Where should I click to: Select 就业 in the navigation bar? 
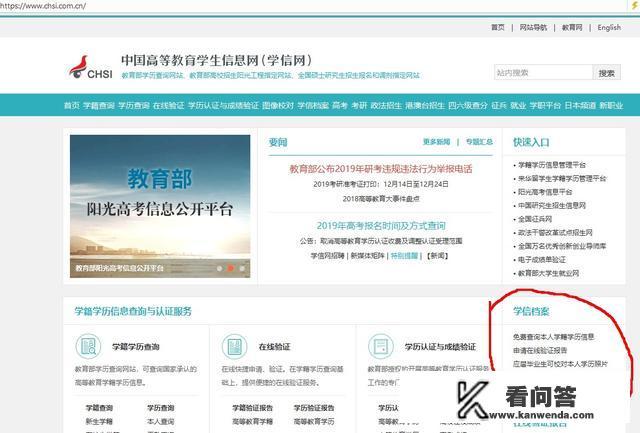coord(518,105)
